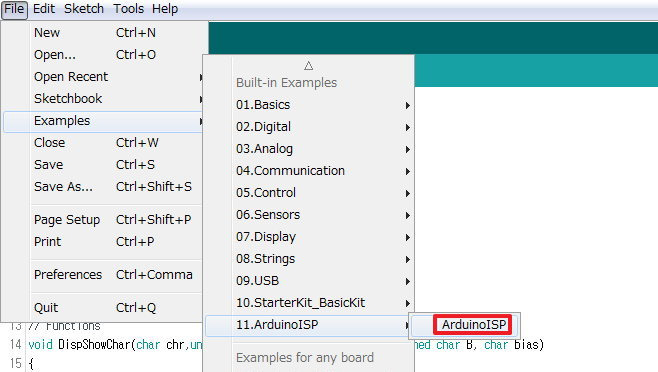Image resolution: width=658 pixels, height=372 pixels.
Task: Choose Close in the File menu
Action: tap(103, 143)
